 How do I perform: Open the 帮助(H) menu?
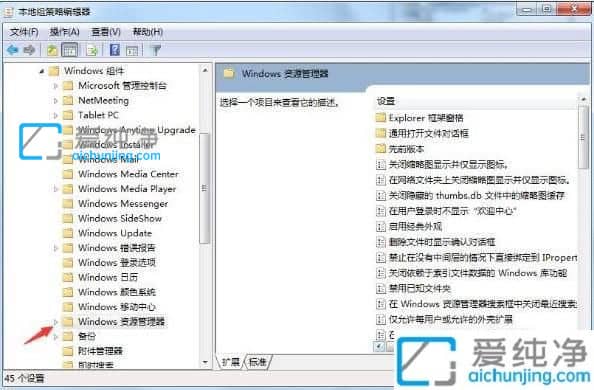147,32
